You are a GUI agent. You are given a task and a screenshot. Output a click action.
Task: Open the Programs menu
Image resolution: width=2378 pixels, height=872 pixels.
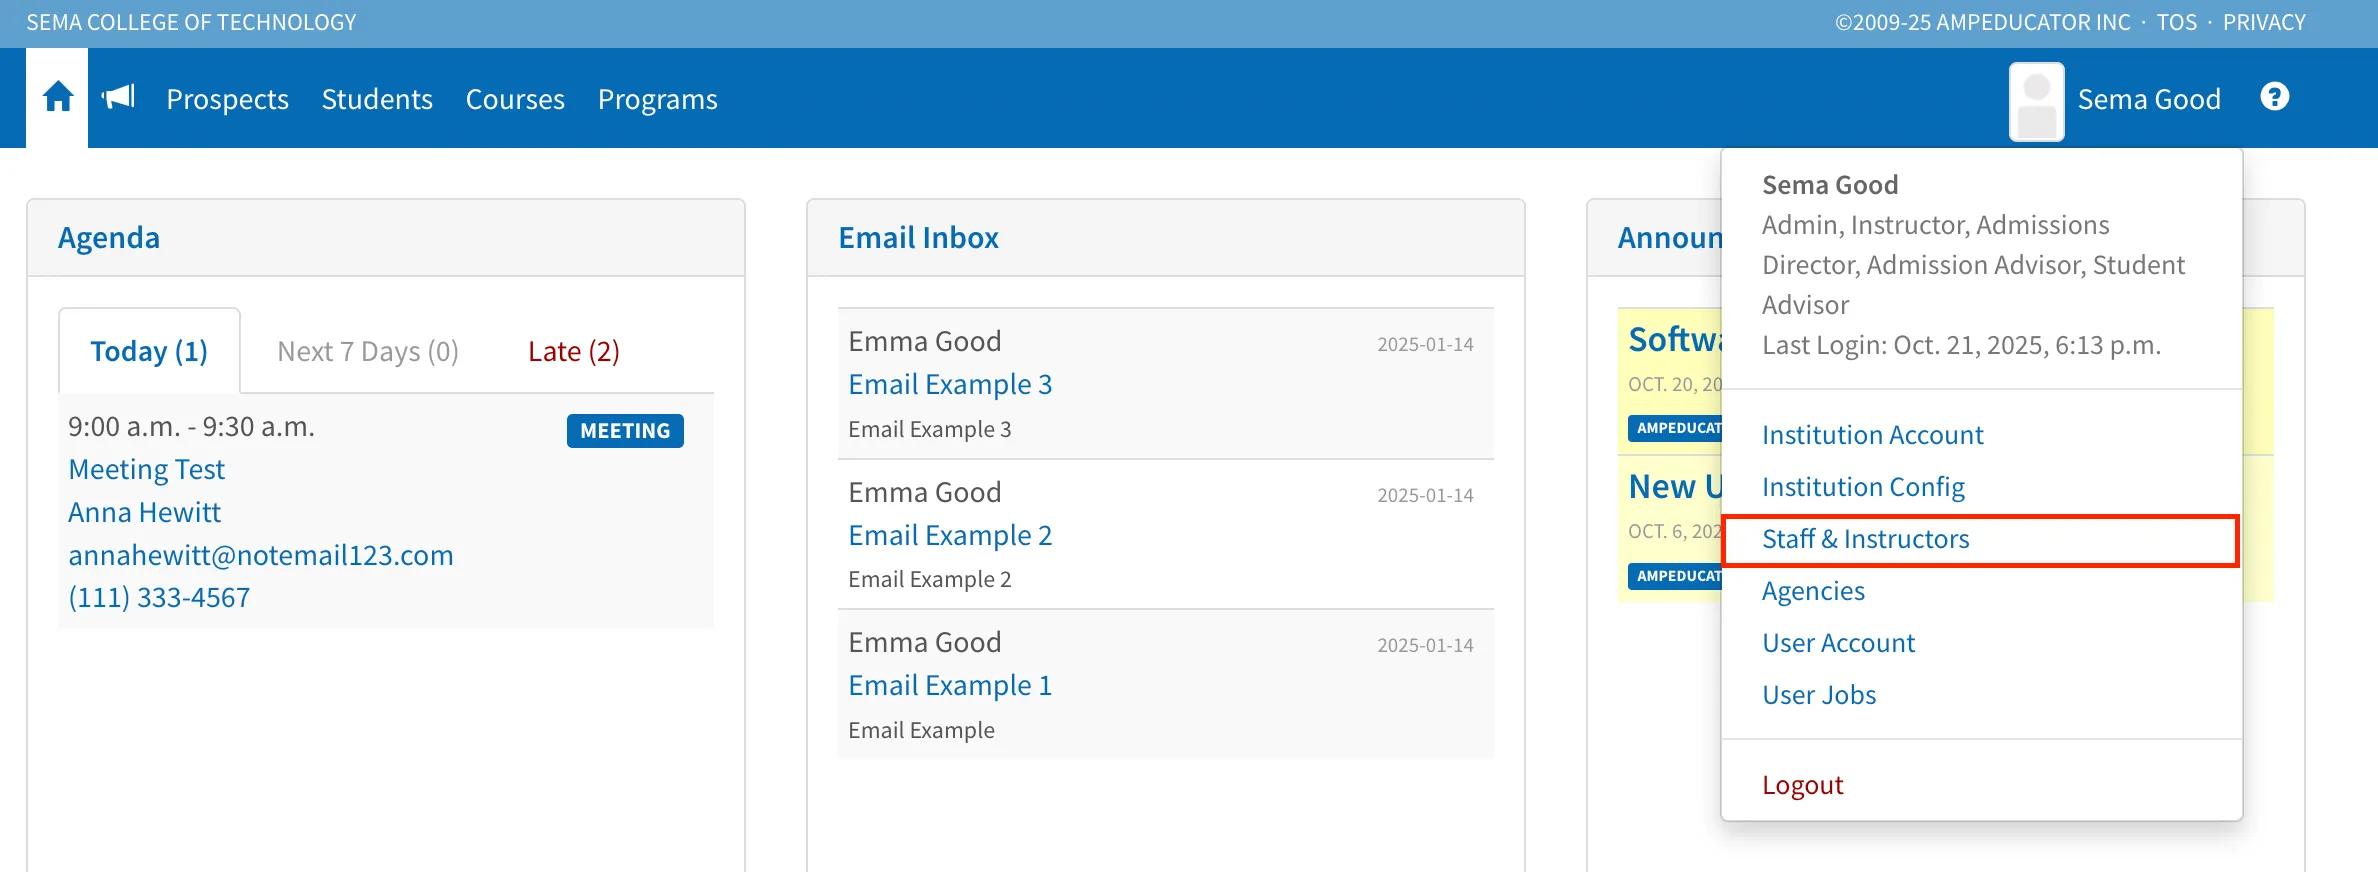657,99
